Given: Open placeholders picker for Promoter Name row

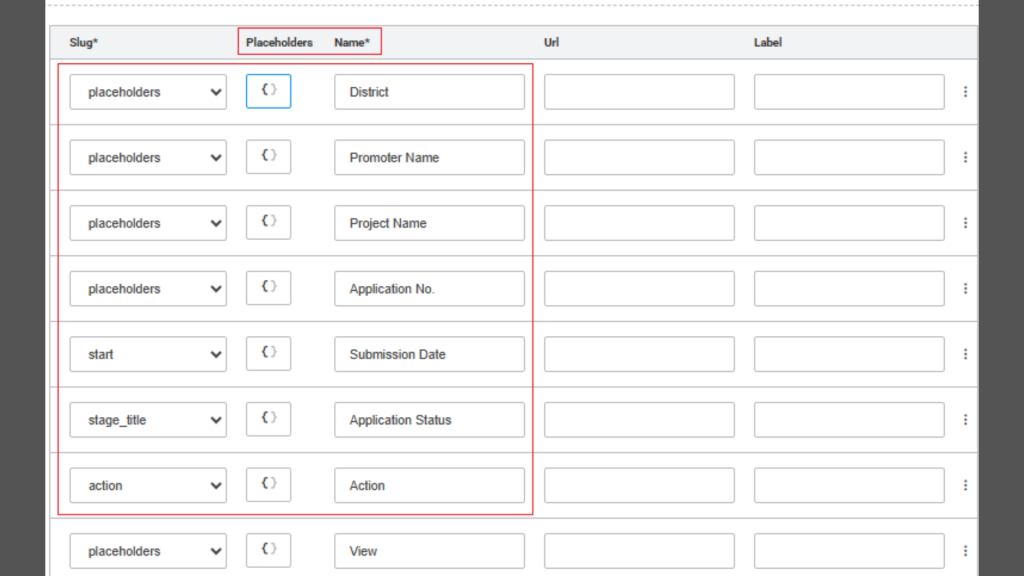Looking at the screenshot, I should point(268,157).
